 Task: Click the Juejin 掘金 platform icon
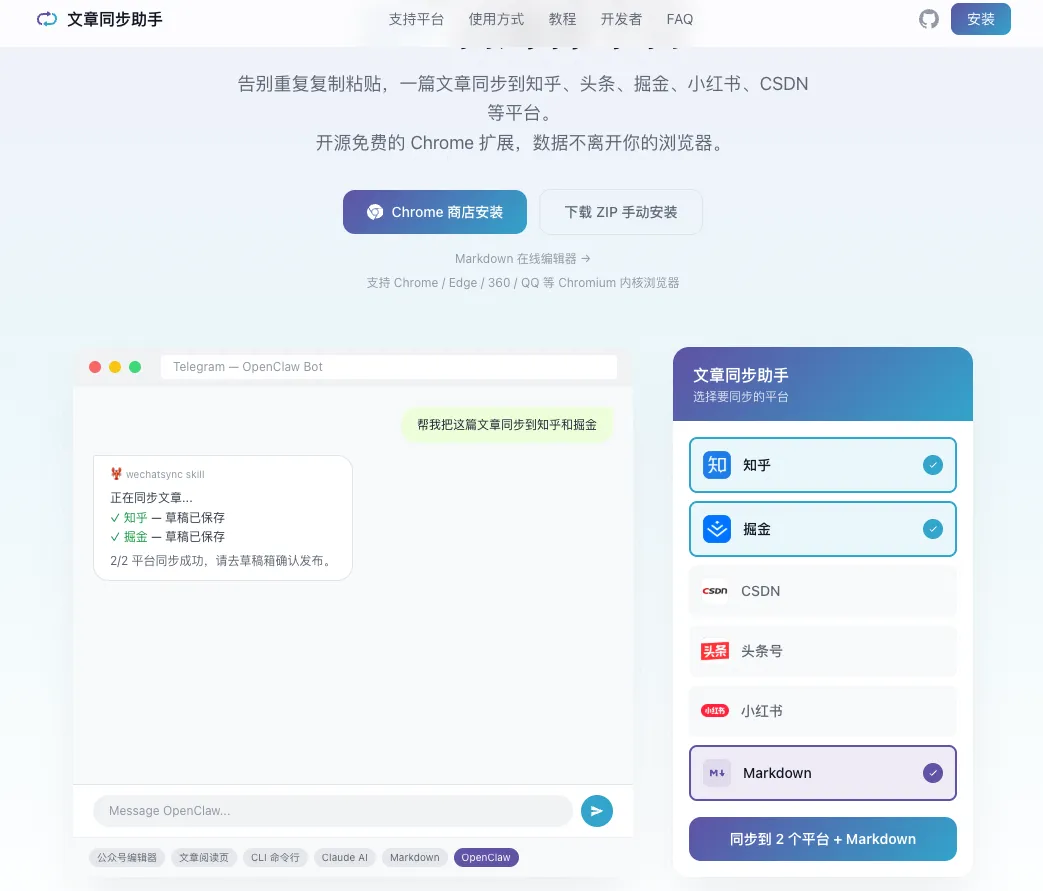click(716, 529)
